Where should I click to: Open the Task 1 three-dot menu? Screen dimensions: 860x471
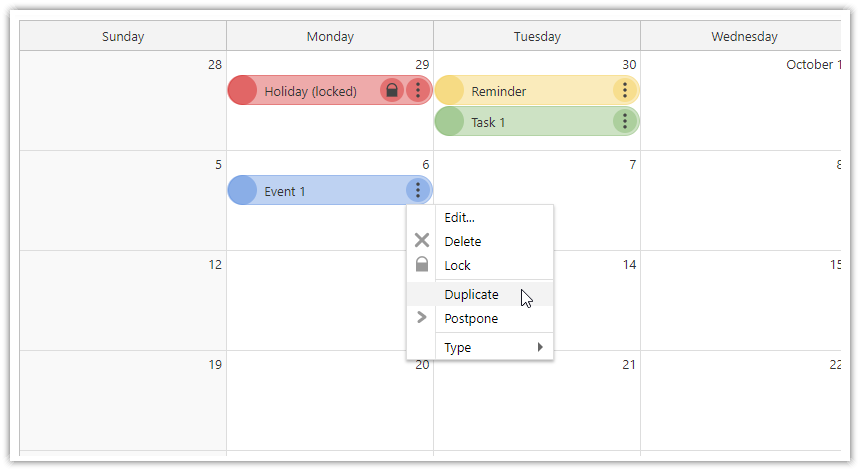625,122
